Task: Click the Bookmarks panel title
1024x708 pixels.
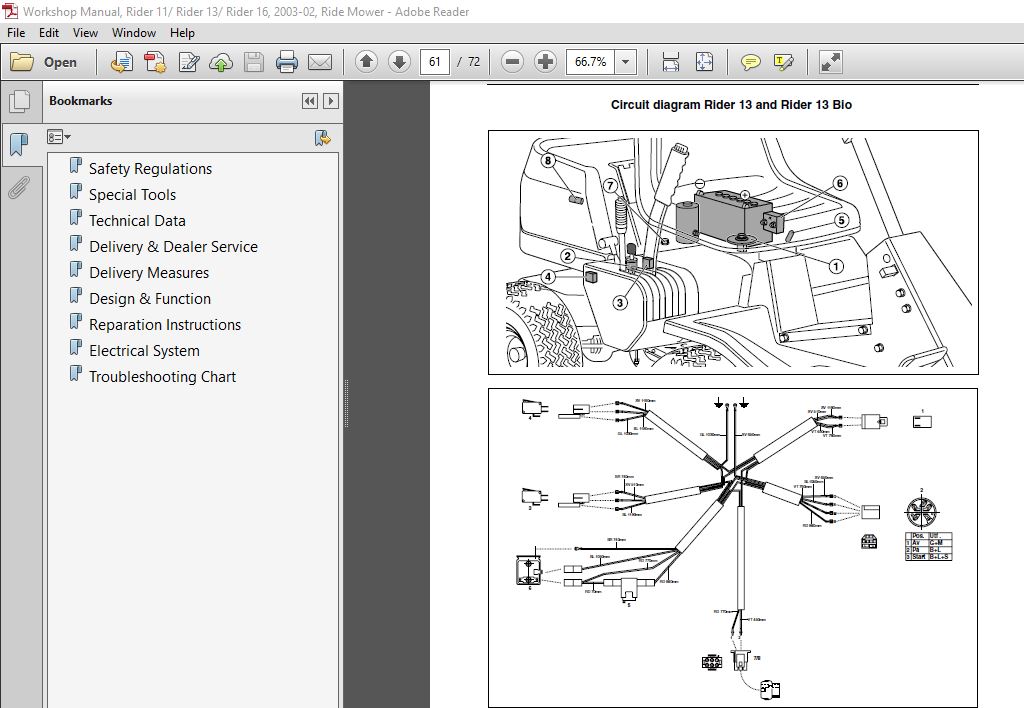Action: click(80, 101)
